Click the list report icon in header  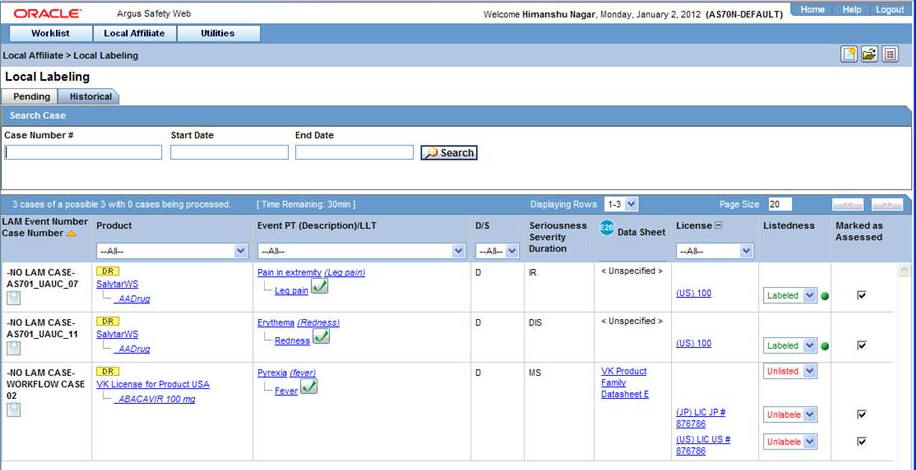tap(890, 54)
